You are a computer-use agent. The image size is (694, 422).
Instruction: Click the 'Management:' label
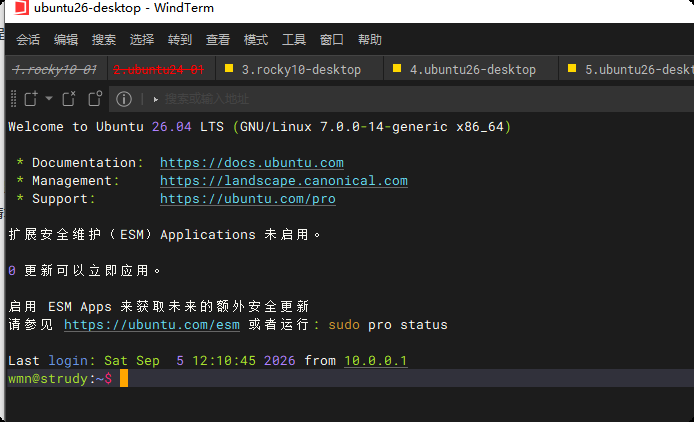point(76,181)
